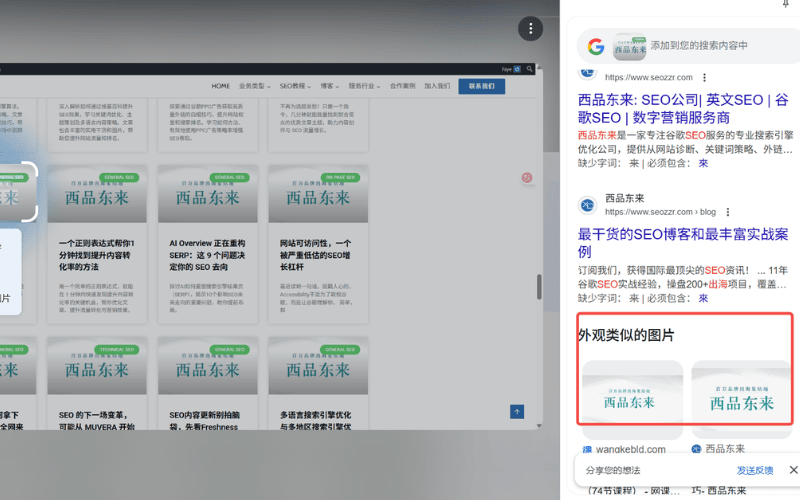
Task: Open the three-dot overlay menu above the webpage
Action: (531, 29)
